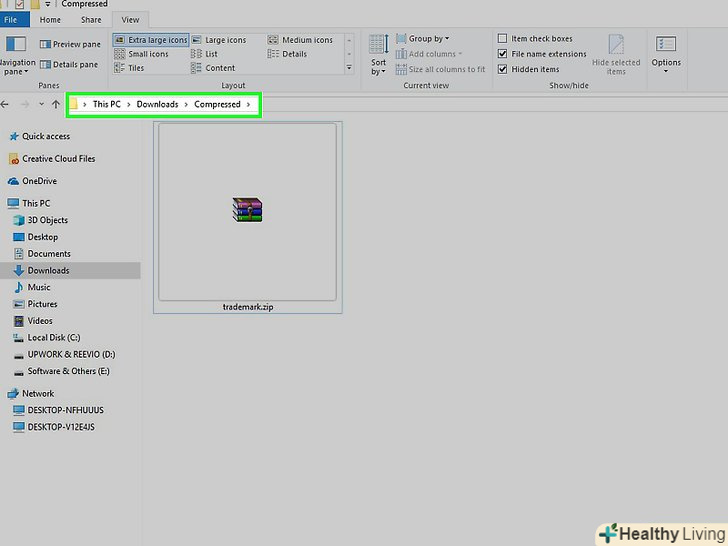Enable Item check boxes

tap(502, 38)
